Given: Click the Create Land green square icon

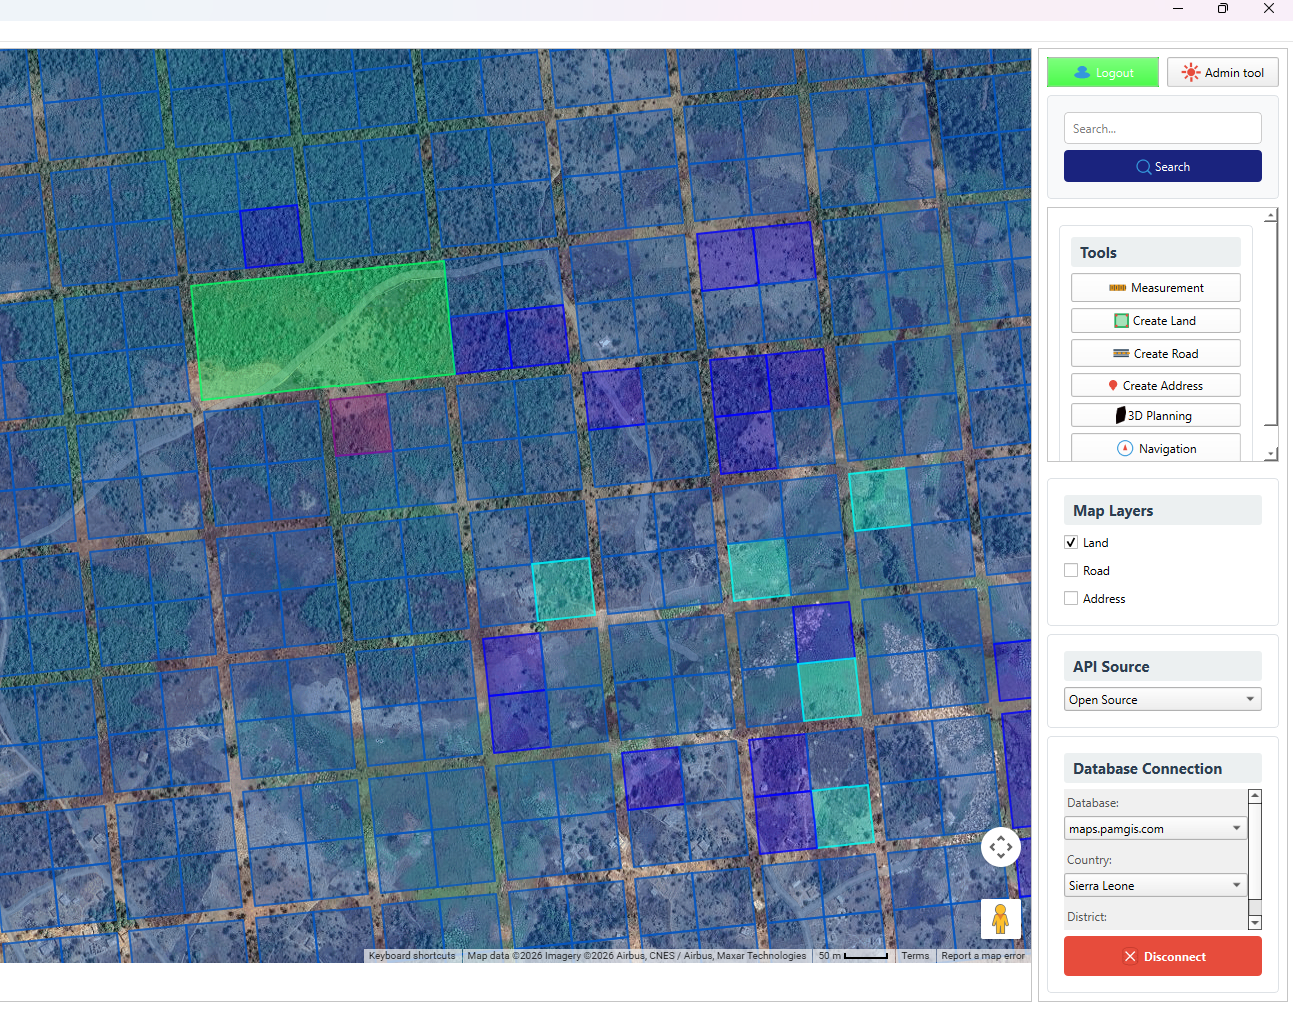Looking at the screenshot, I should click(x=1121, y=321).
